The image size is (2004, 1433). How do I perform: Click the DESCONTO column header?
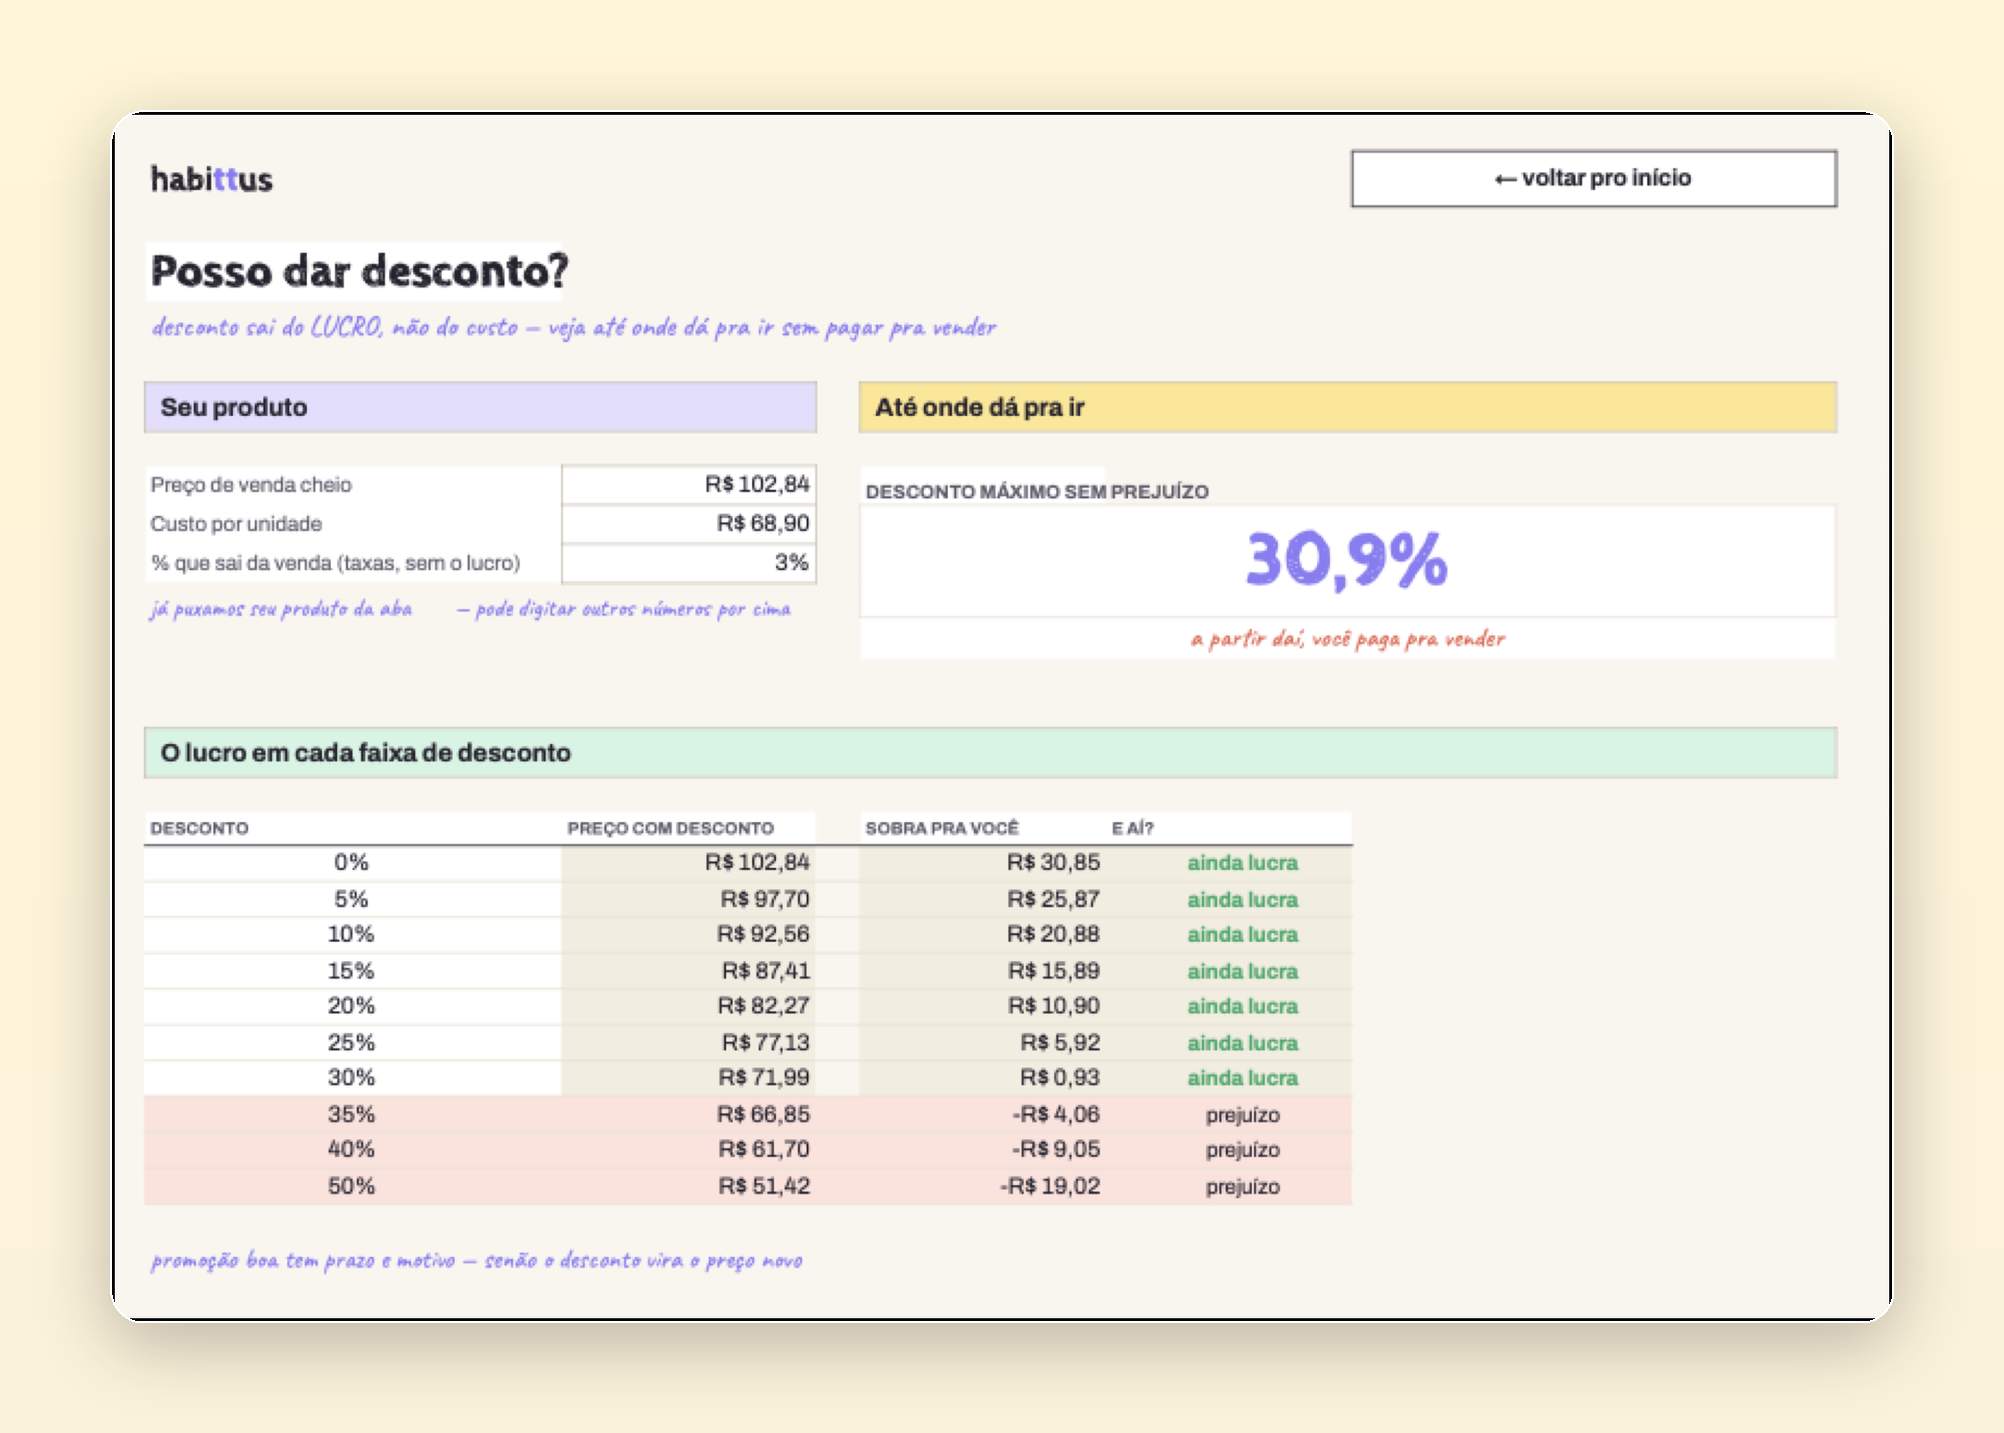[199, 829]
